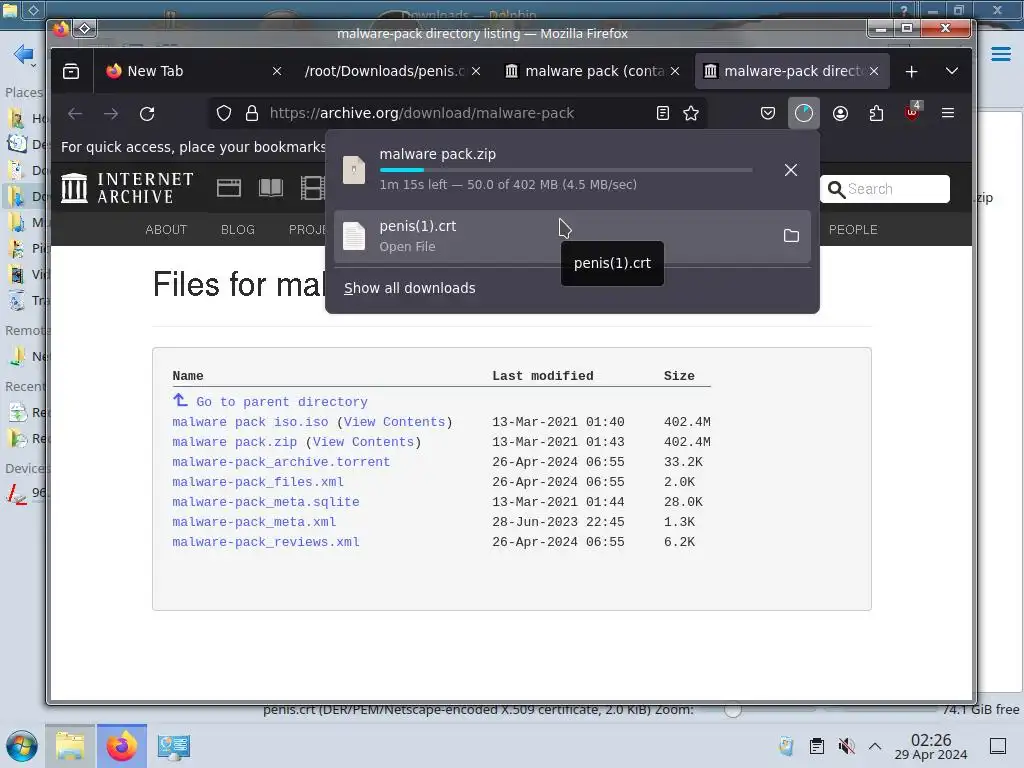Reload the current page
This screenshot has width=1024, height=768.
tap(147, 114)
